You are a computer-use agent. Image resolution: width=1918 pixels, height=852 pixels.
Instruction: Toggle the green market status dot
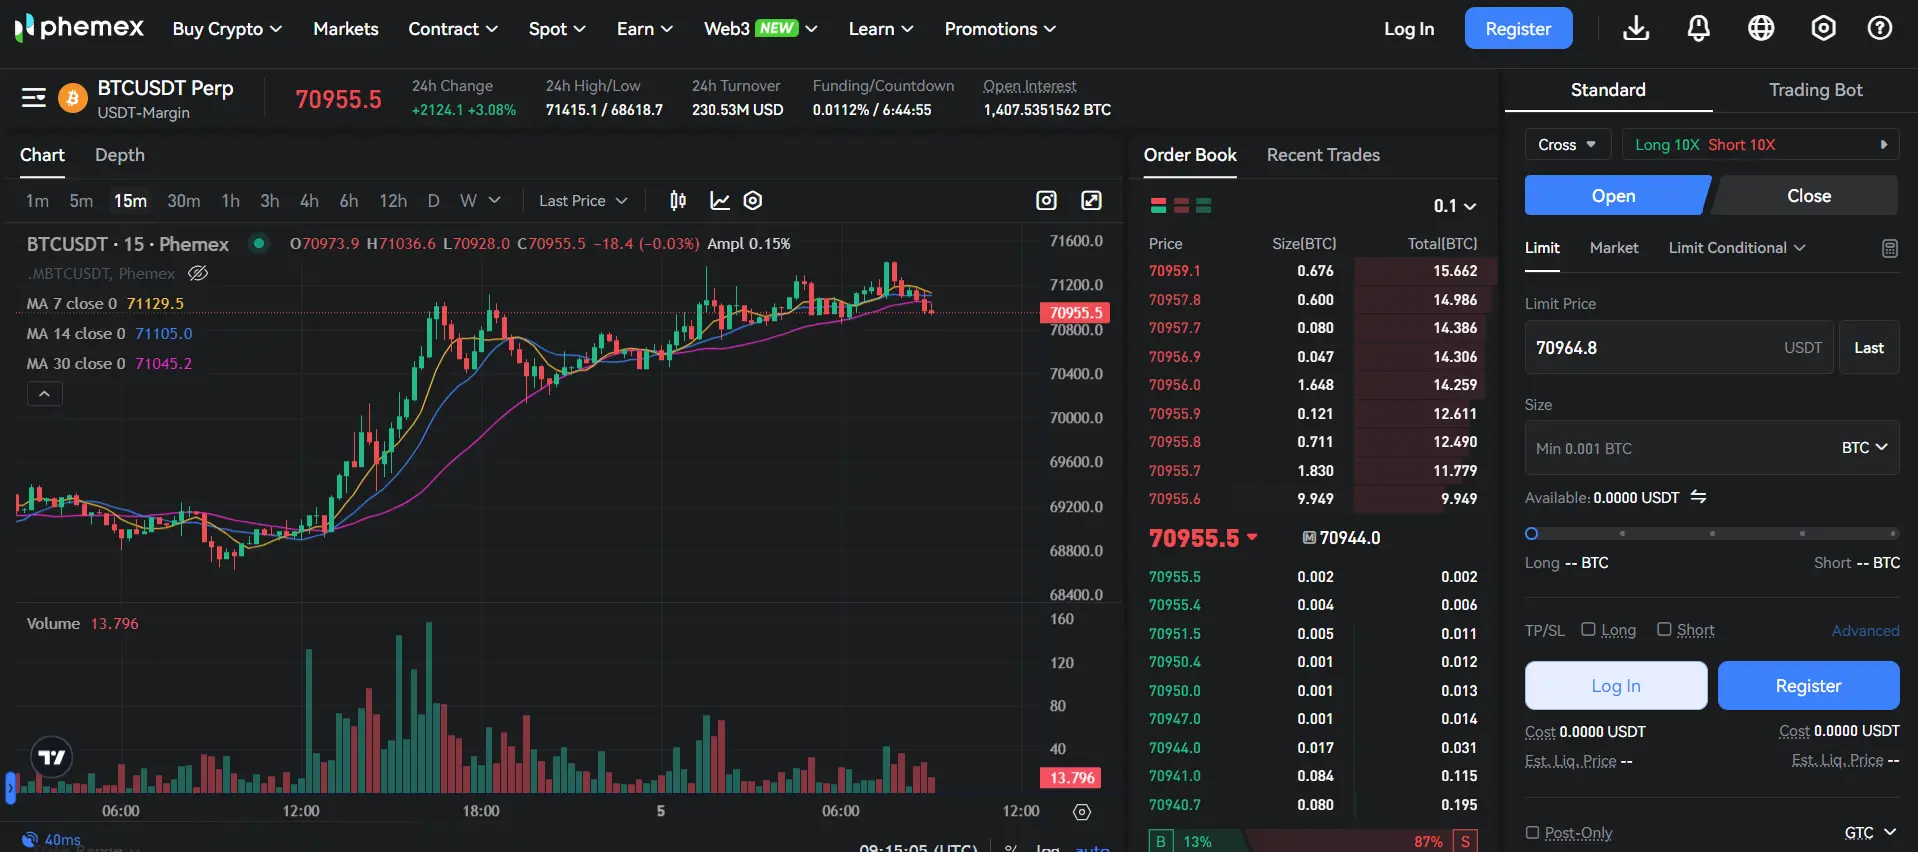point(259,243)
